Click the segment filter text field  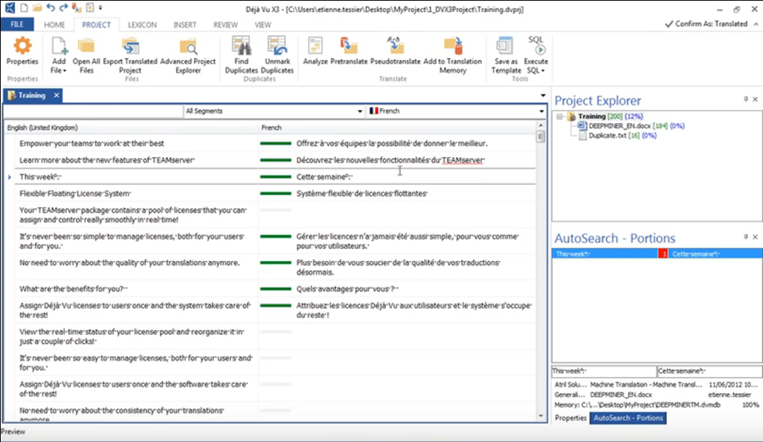[93, 111]
